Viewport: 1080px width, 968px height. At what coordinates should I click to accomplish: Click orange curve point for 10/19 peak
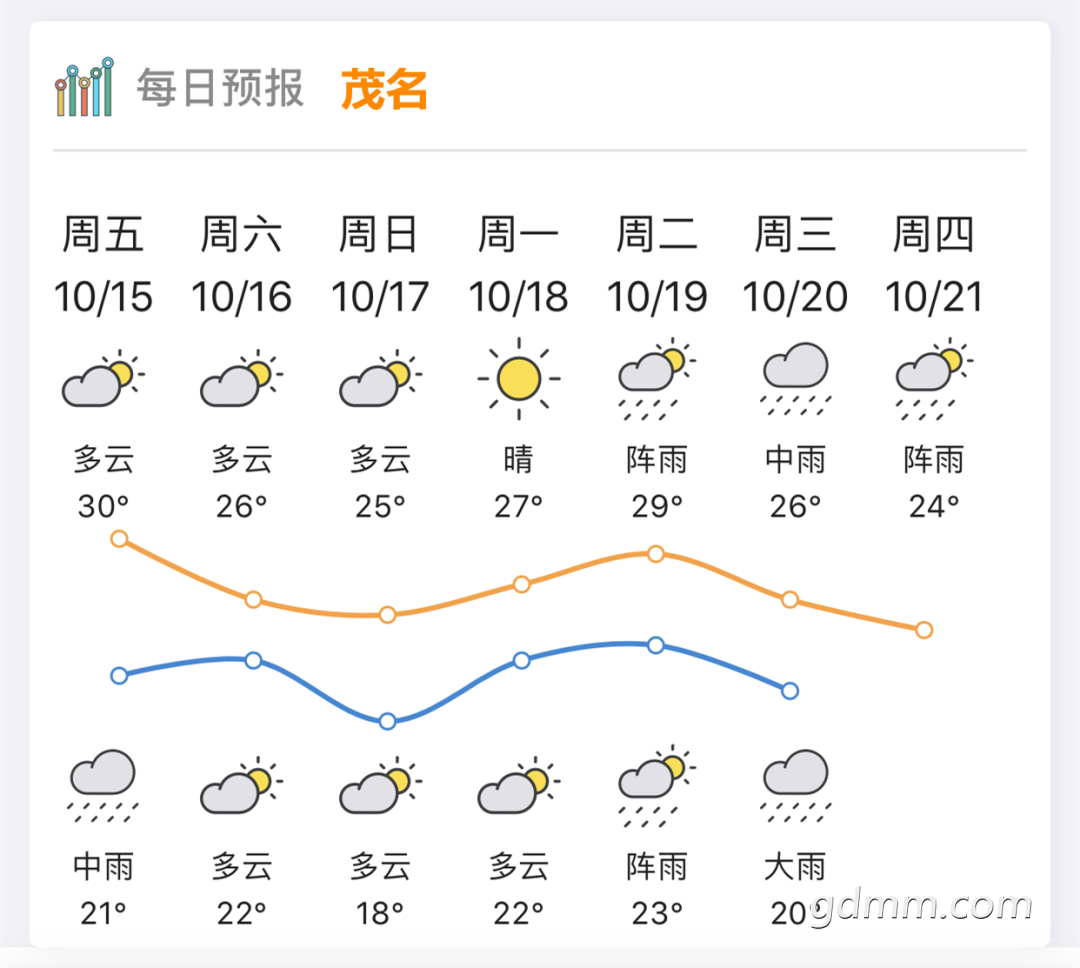(x=656, y=554)
